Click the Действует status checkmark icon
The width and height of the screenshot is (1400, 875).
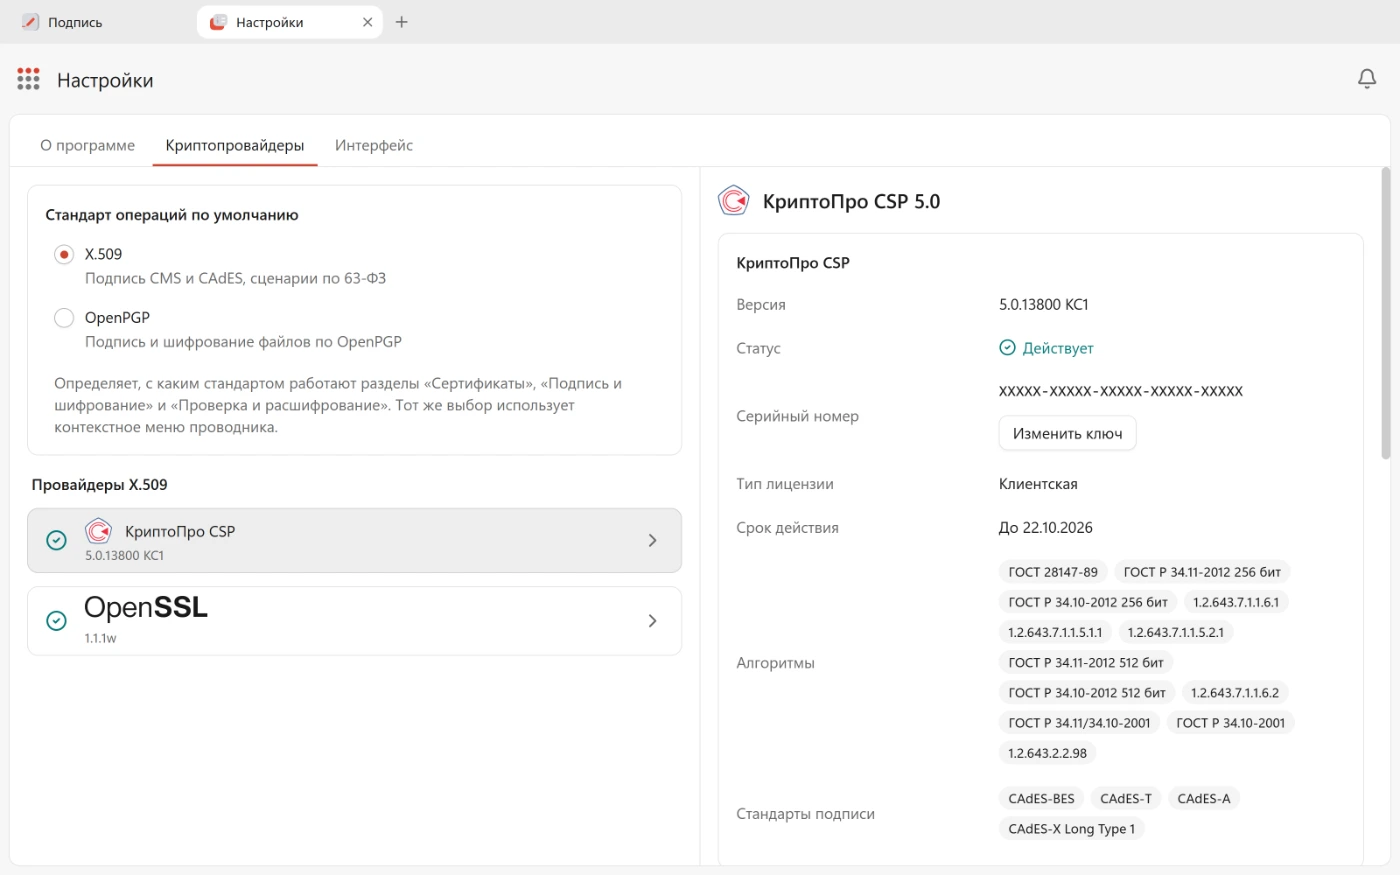pyautogui.click(x=1007, y=348)
